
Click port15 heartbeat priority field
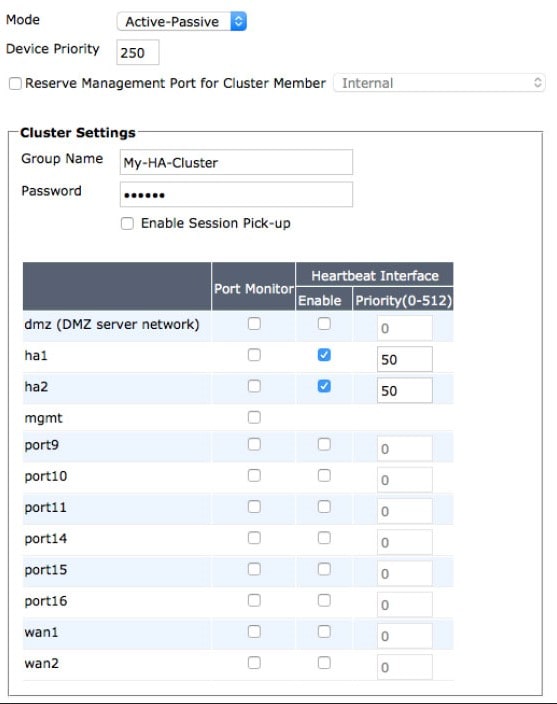click(405, 573)
